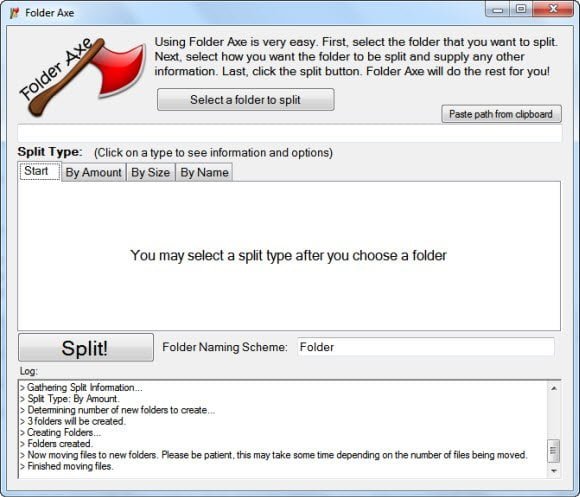Viewport: 580px width, 497px height.
Task: Click the Folder Axe title bar icon
Action: [x=14, y=13]
